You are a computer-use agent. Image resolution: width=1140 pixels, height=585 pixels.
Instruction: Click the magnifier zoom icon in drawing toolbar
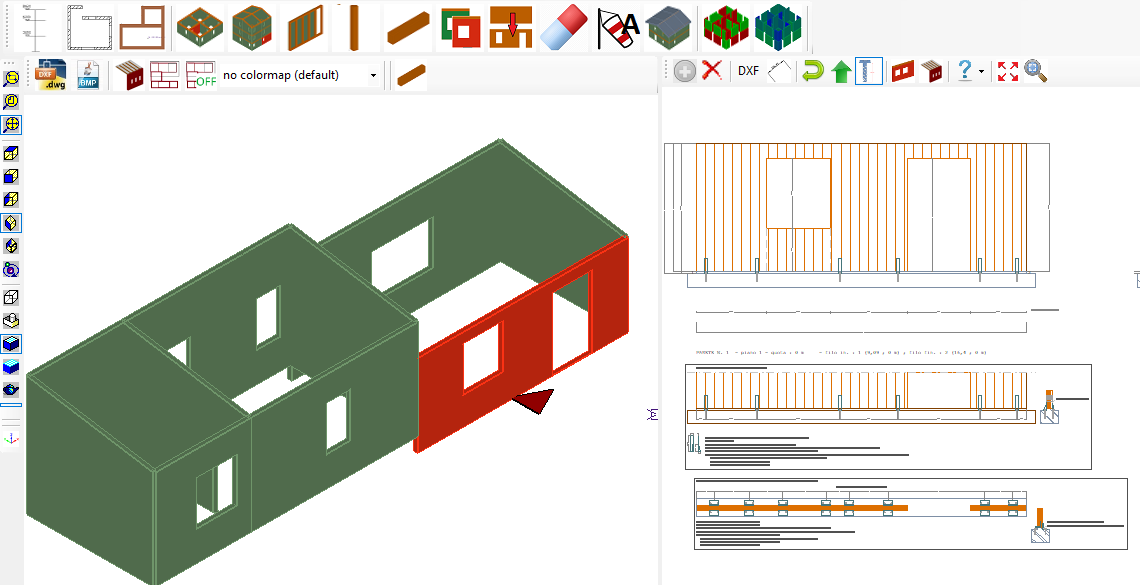tap(1035, 71)
